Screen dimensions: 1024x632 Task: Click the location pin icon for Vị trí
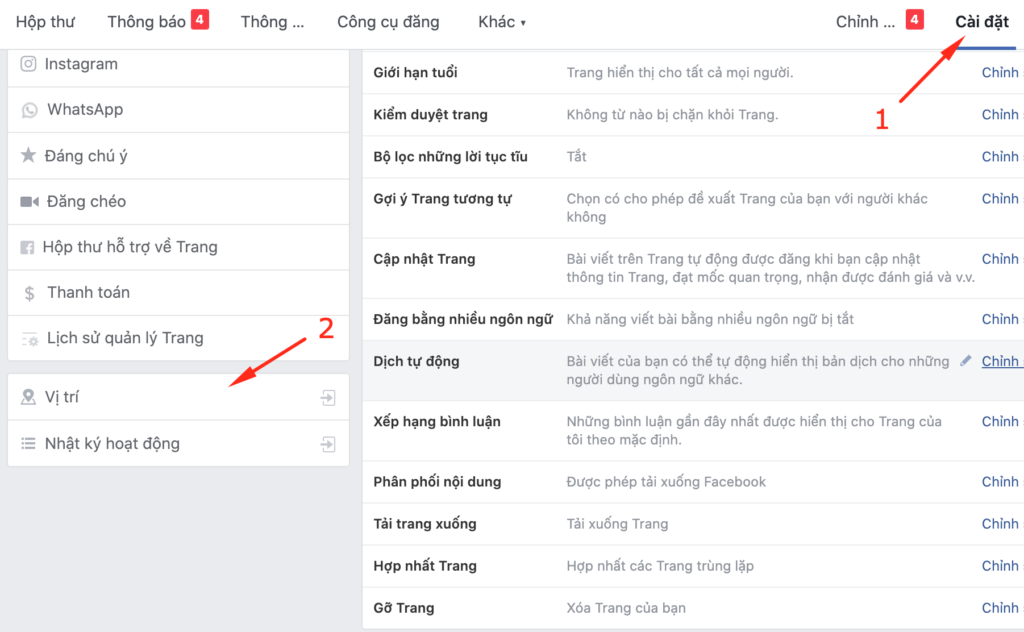(28, 396)
